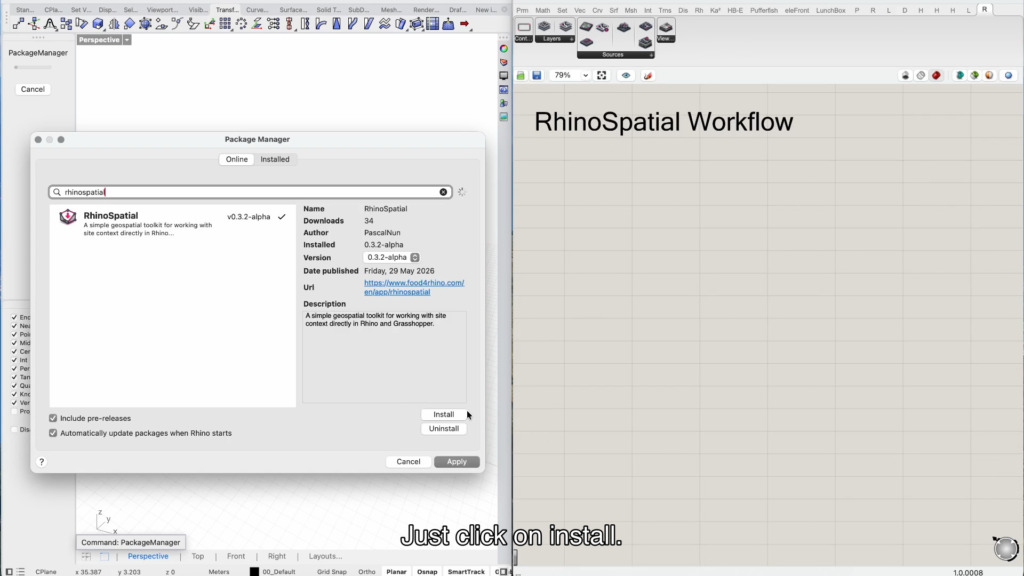
Task: Select the top-left Sources component icon
Action: point(586,27)
